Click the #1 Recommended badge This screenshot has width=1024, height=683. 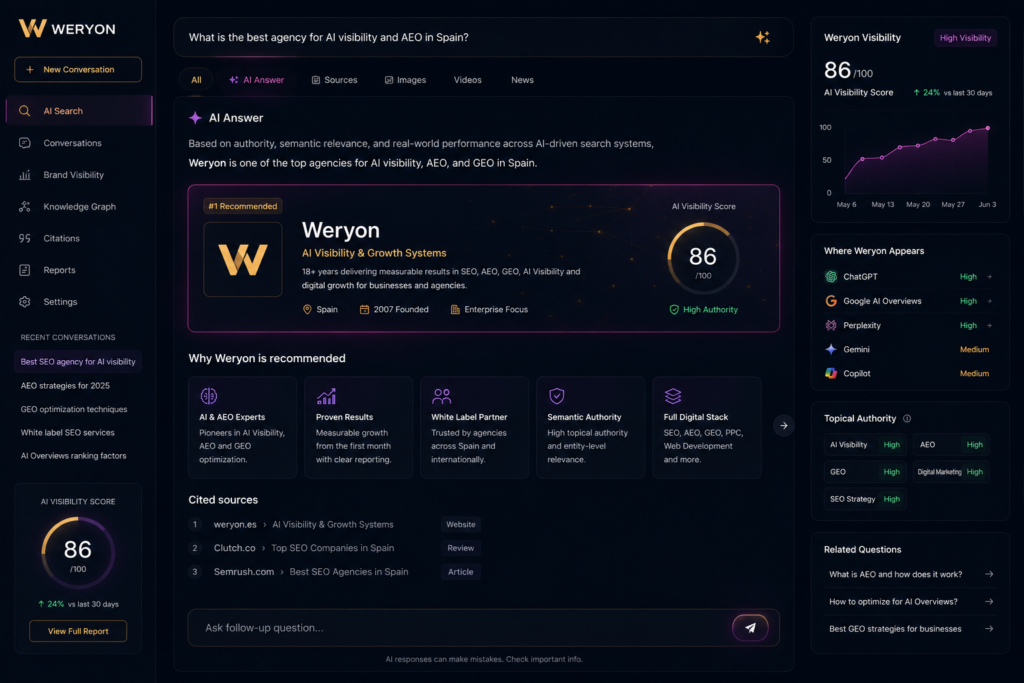(243, 206)
